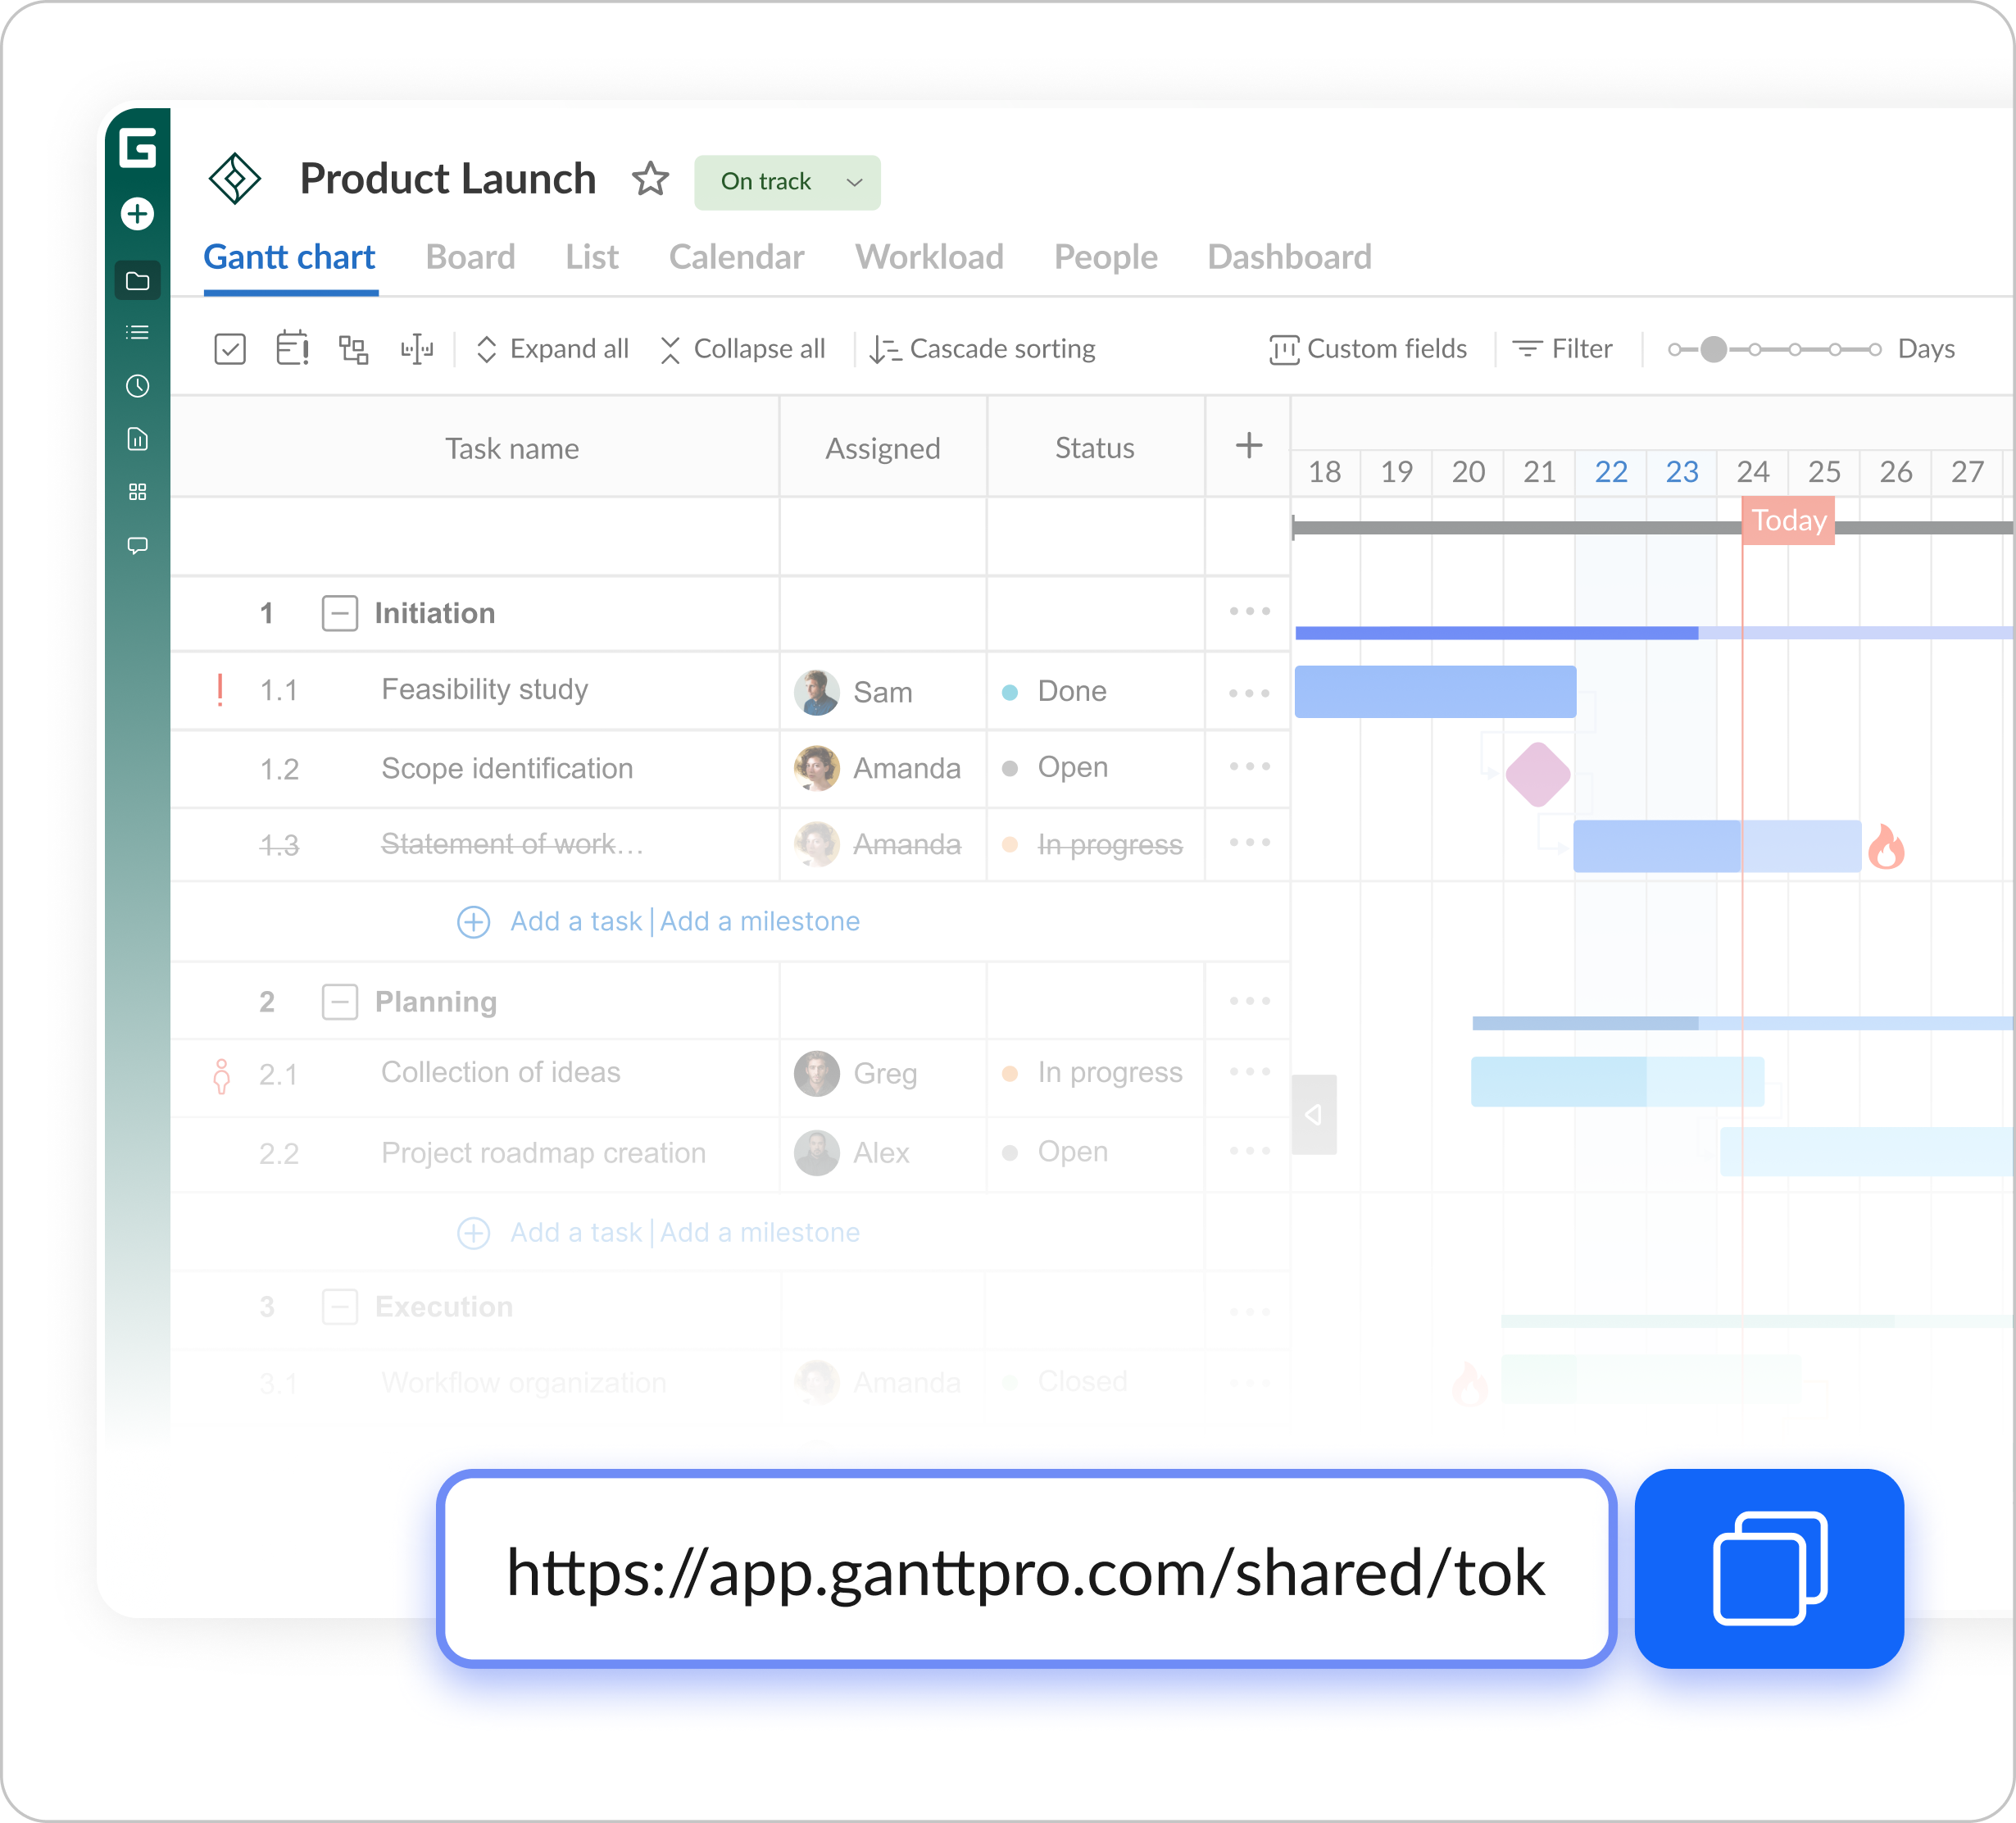Star the Product Launch project
Screen dimensions: 2016x1823
(x=650, y=180)
